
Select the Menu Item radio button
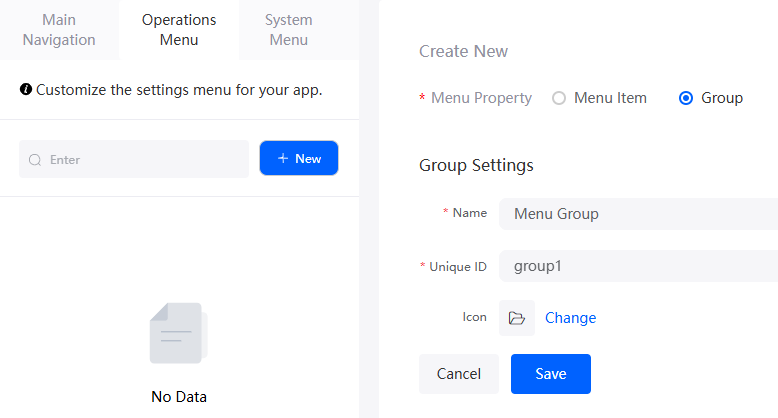[x=559, y=98]
